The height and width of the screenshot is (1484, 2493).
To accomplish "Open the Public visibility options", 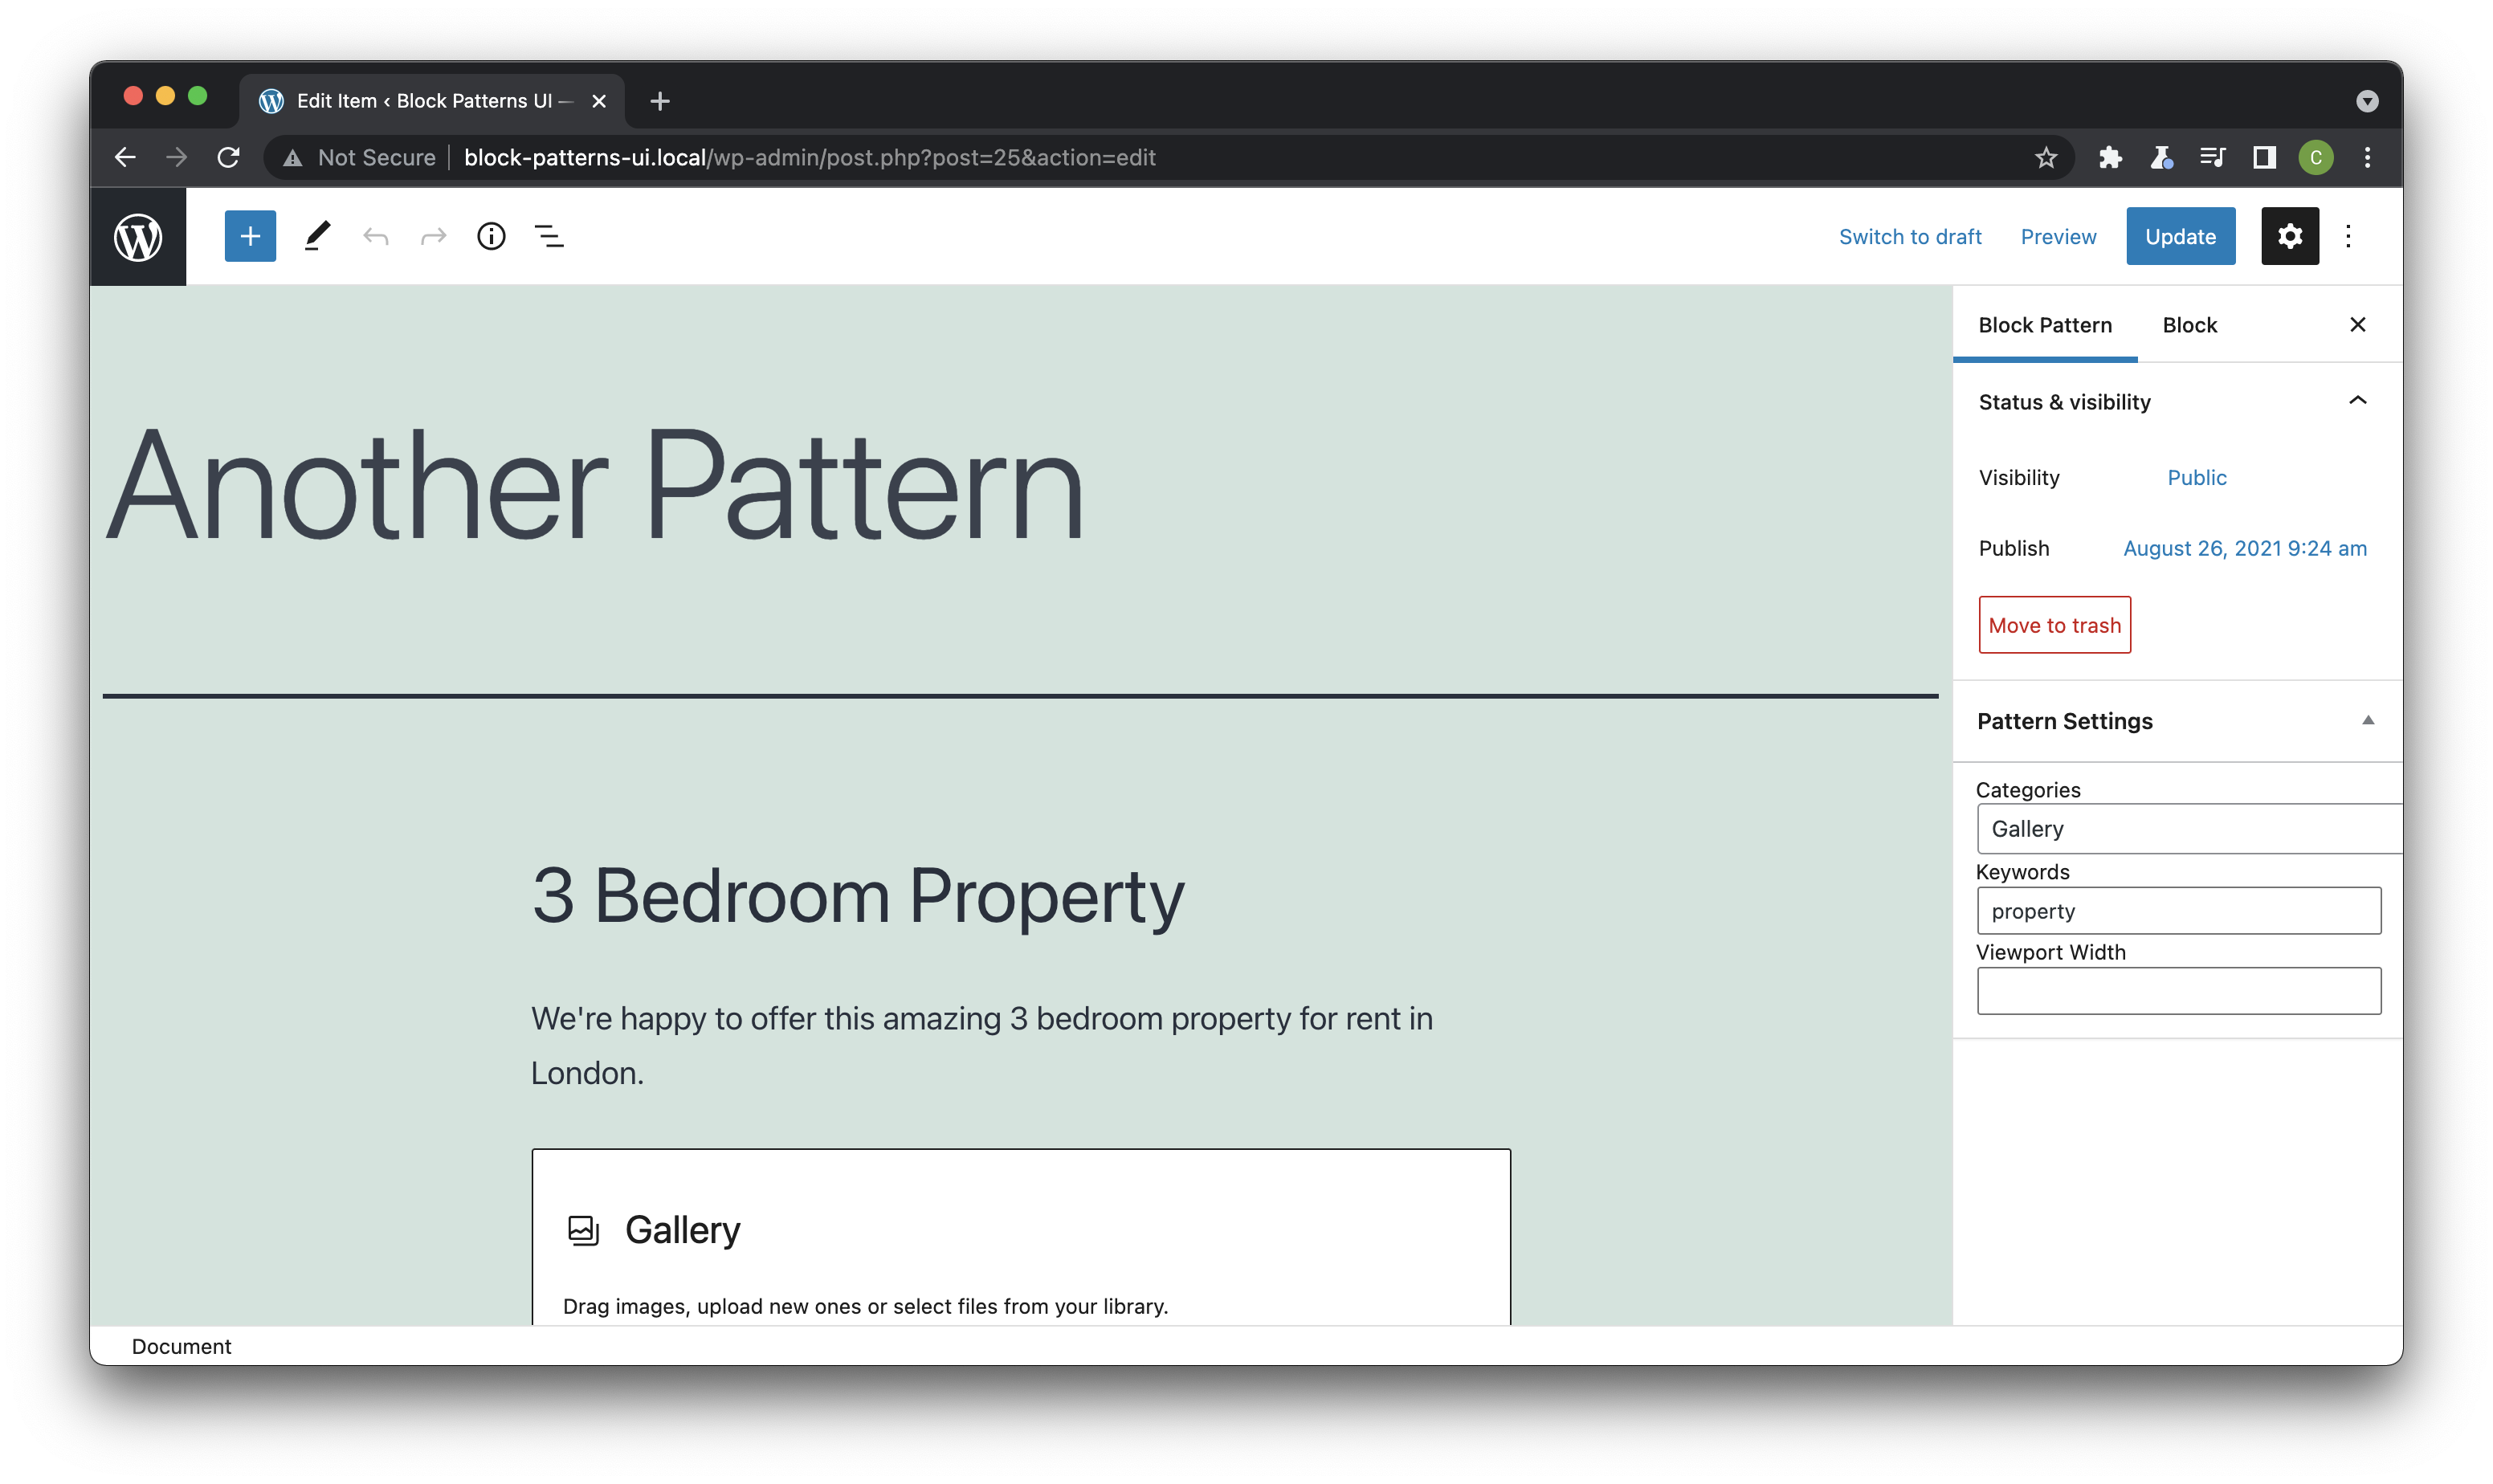I will (x=2196, y=478).
